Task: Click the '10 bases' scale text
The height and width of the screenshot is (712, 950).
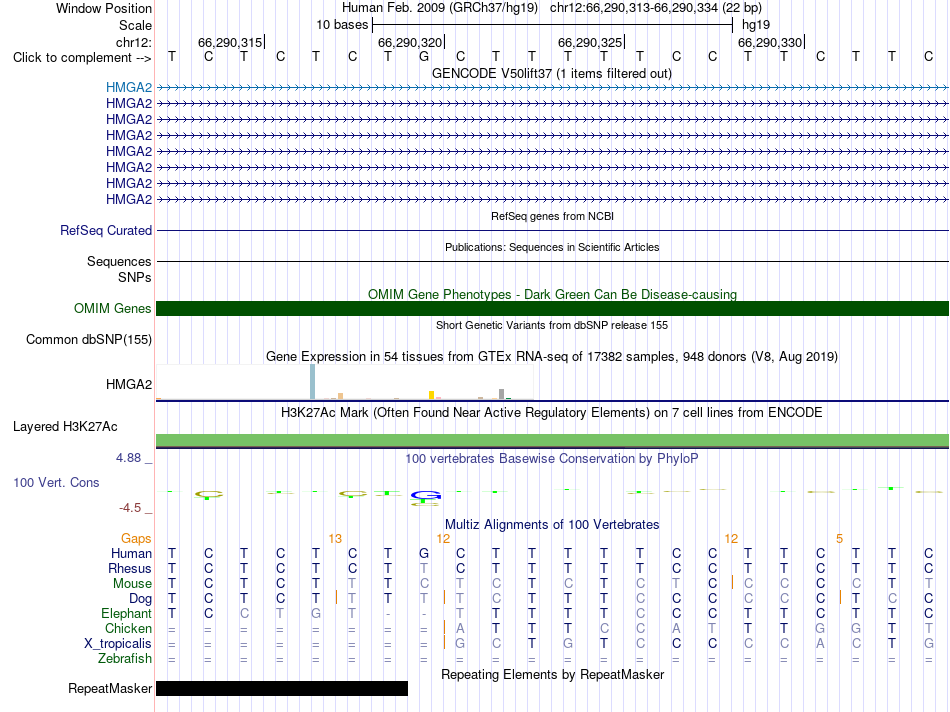Action: coord(342,25)
